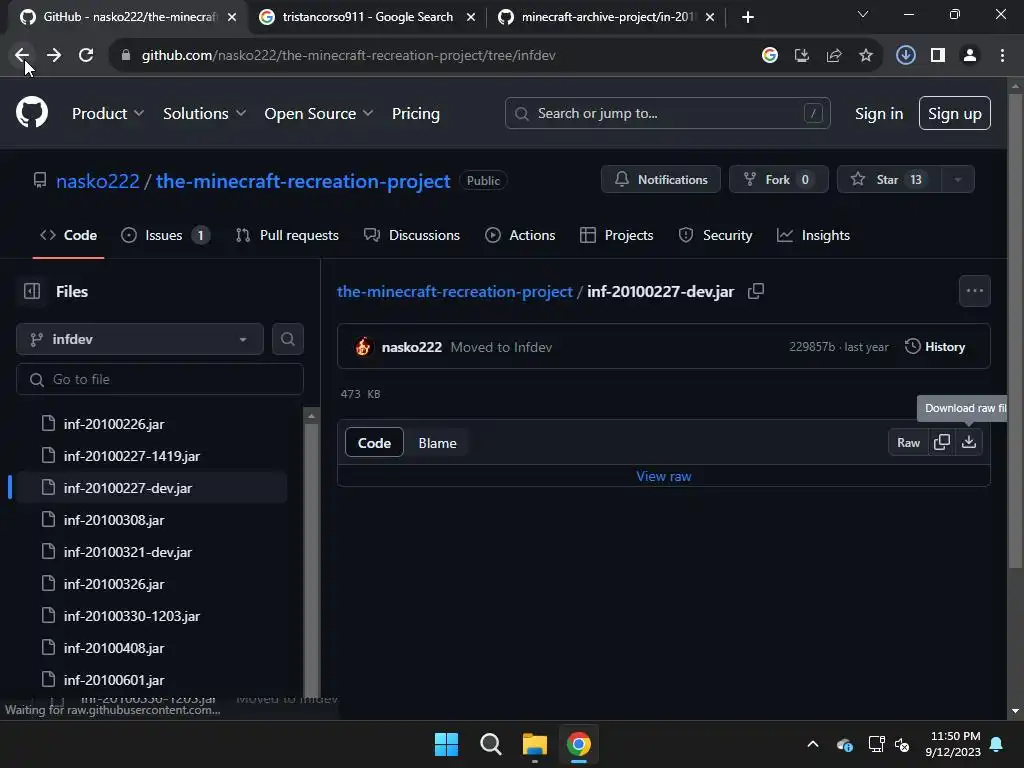Toggle the Chrome side panel icon

(x=938, y=56)
